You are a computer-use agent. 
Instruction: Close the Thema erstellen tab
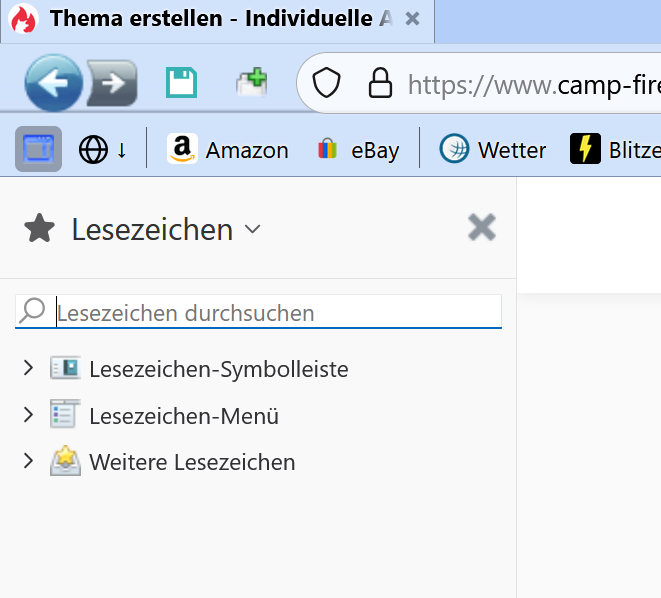tap(413, 19)
